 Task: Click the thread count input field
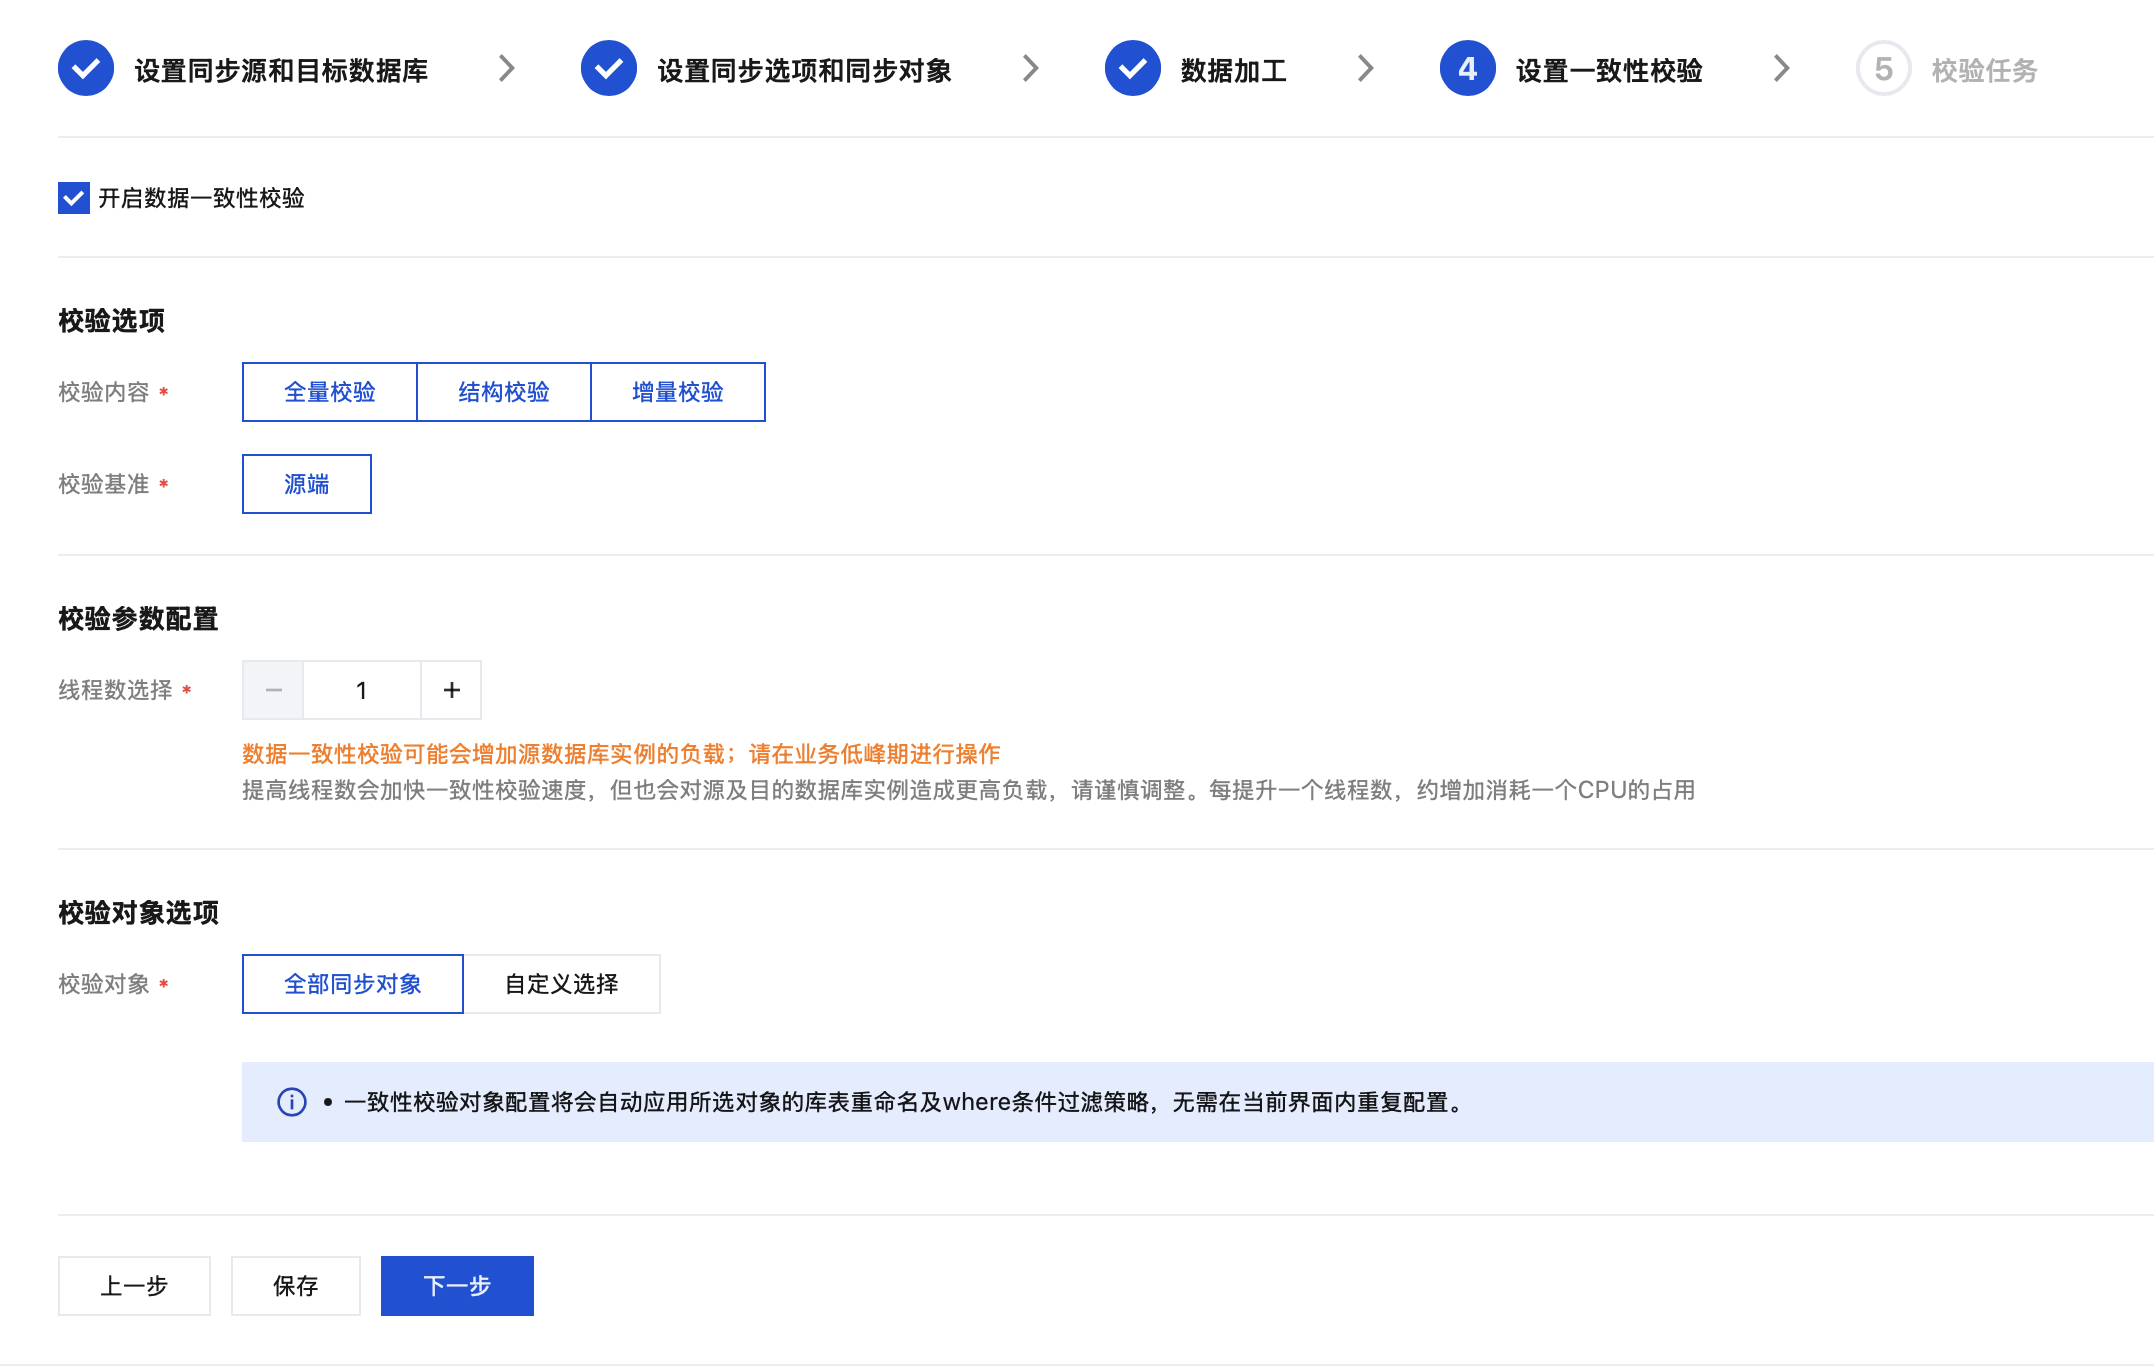[x=361, y=690]
